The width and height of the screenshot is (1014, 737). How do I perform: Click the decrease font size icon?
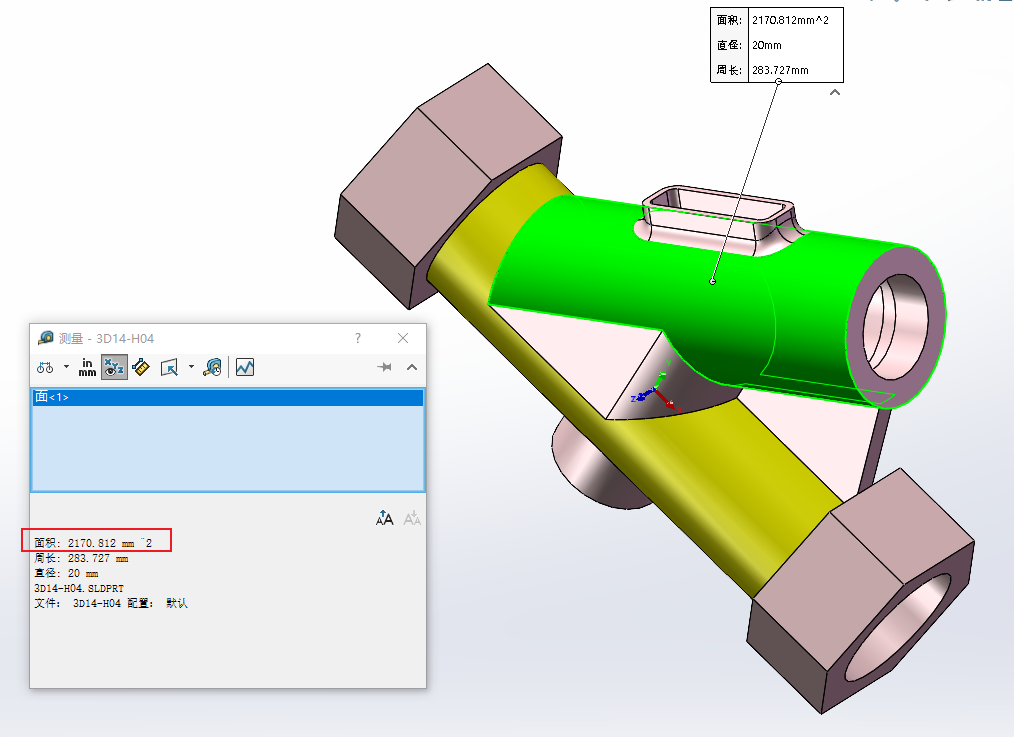pos(410,517)
